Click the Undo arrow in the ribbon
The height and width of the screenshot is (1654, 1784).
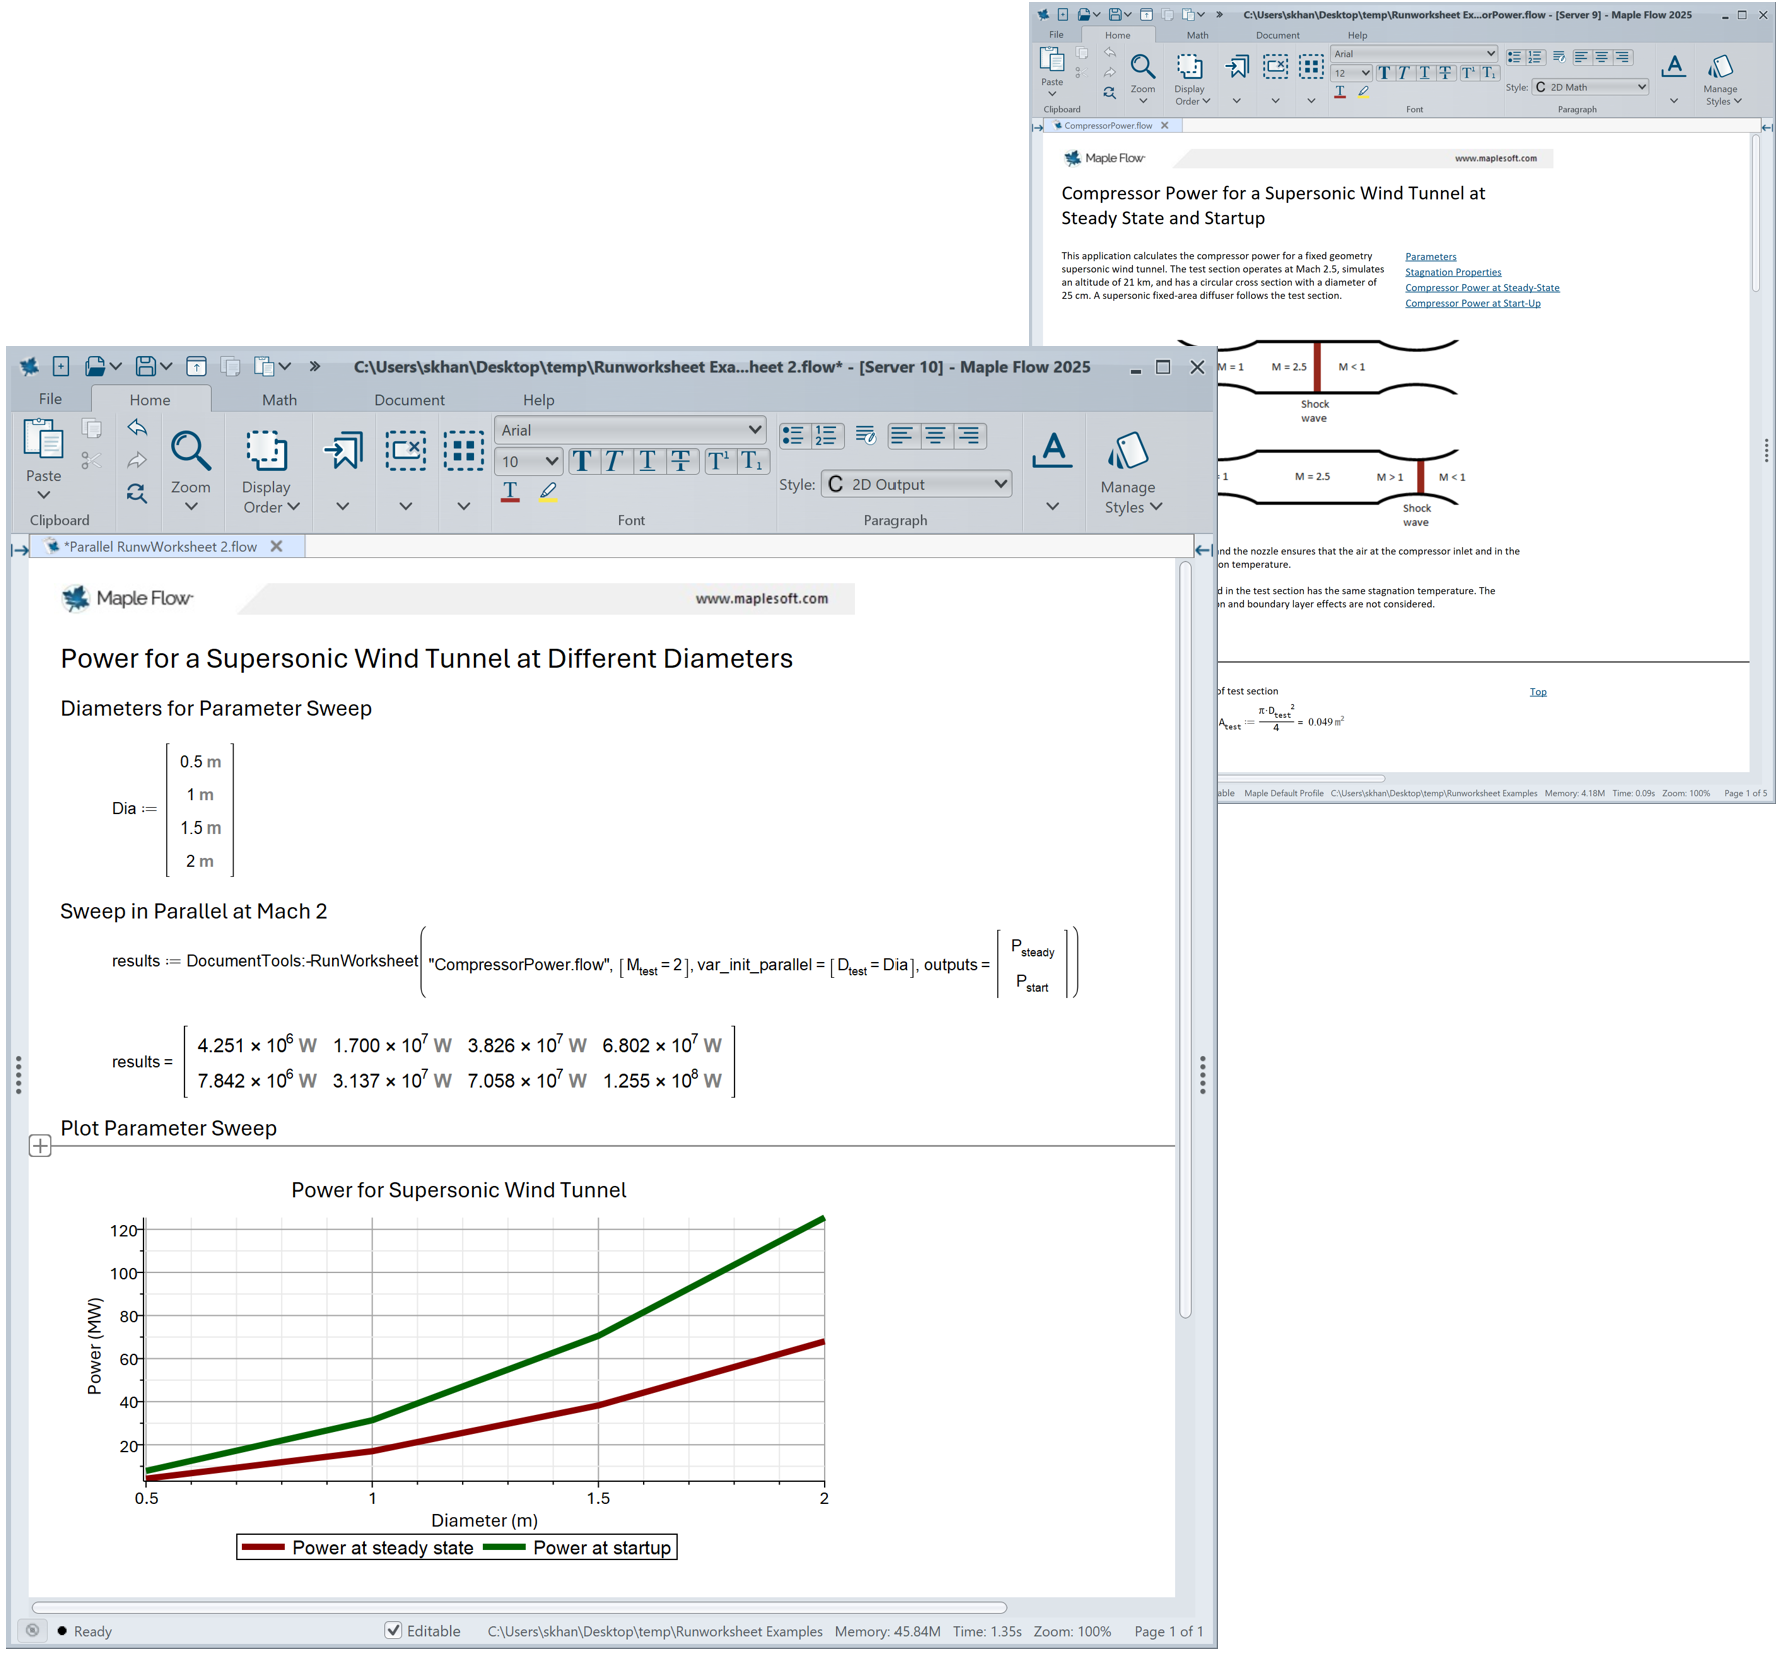tap(137, 428)
